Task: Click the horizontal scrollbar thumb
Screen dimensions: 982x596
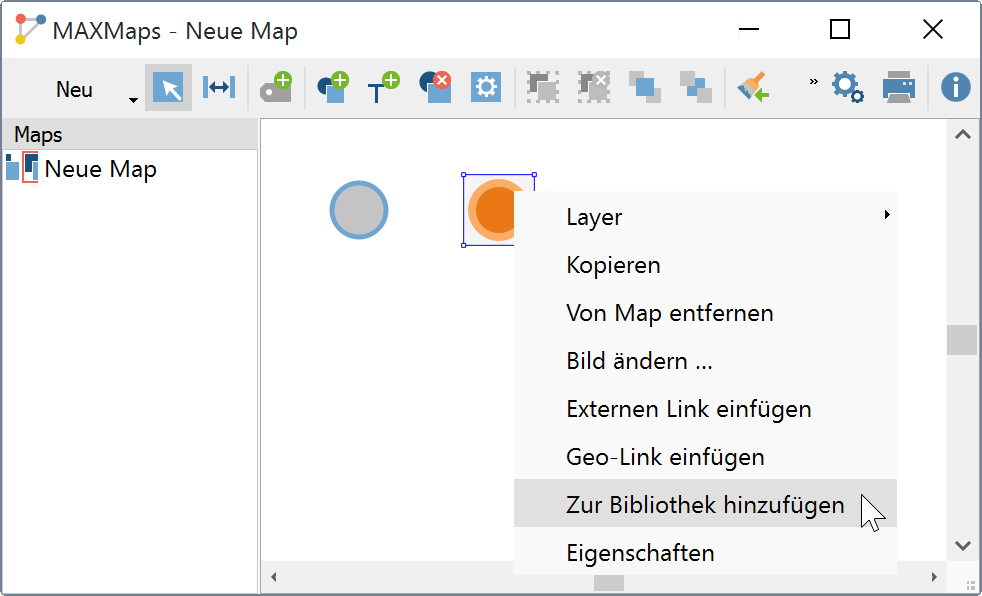Action: point(609,583)
